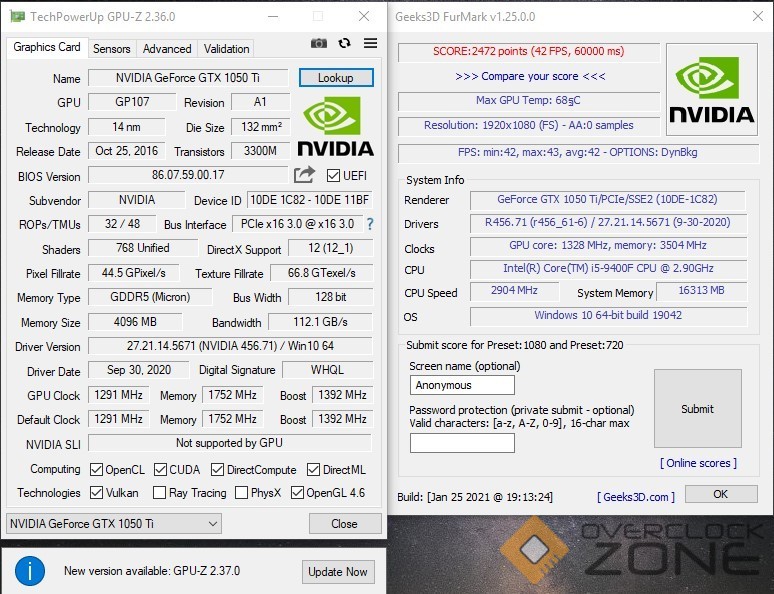Click the NVIDIA logo in GPU-Z
The image size is (774, 594).
click(x=336, y=126)
